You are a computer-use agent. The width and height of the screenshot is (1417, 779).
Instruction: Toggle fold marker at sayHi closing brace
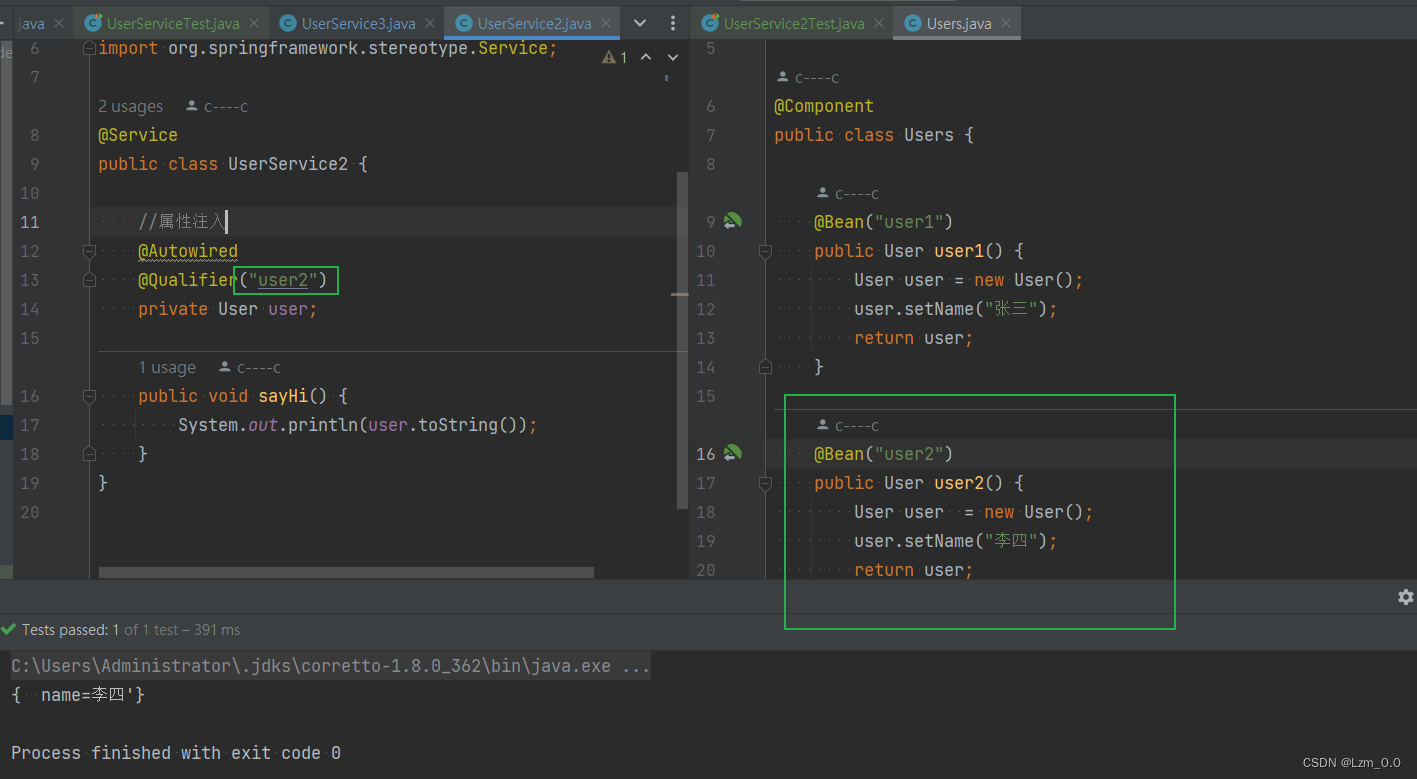coord(89,454)
